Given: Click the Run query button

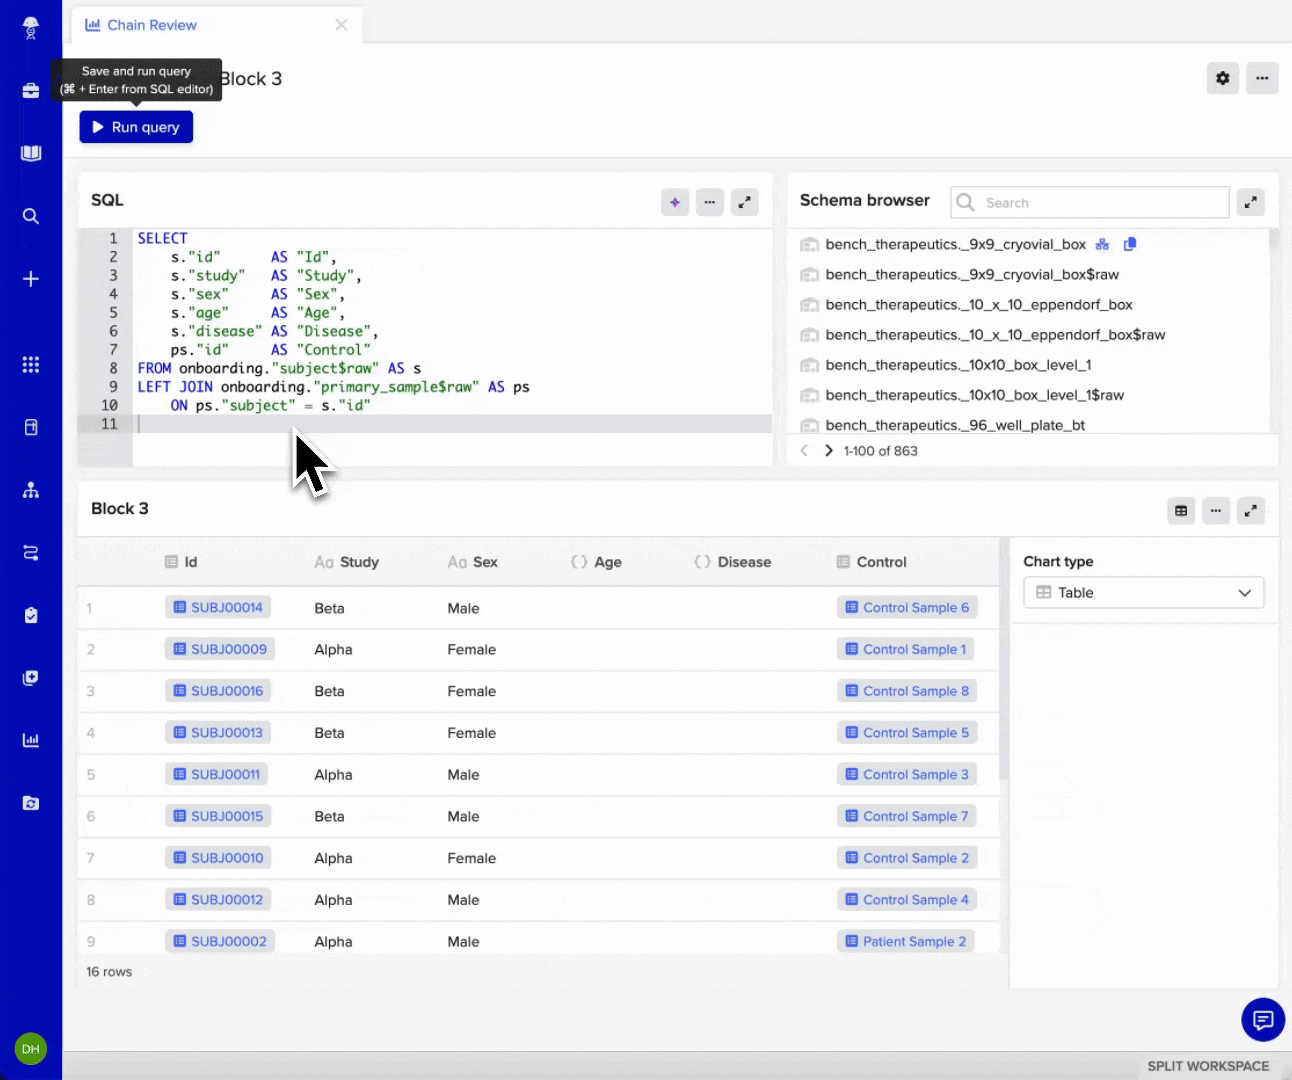Looking at the screenshot, I should [x=135, y=127].
